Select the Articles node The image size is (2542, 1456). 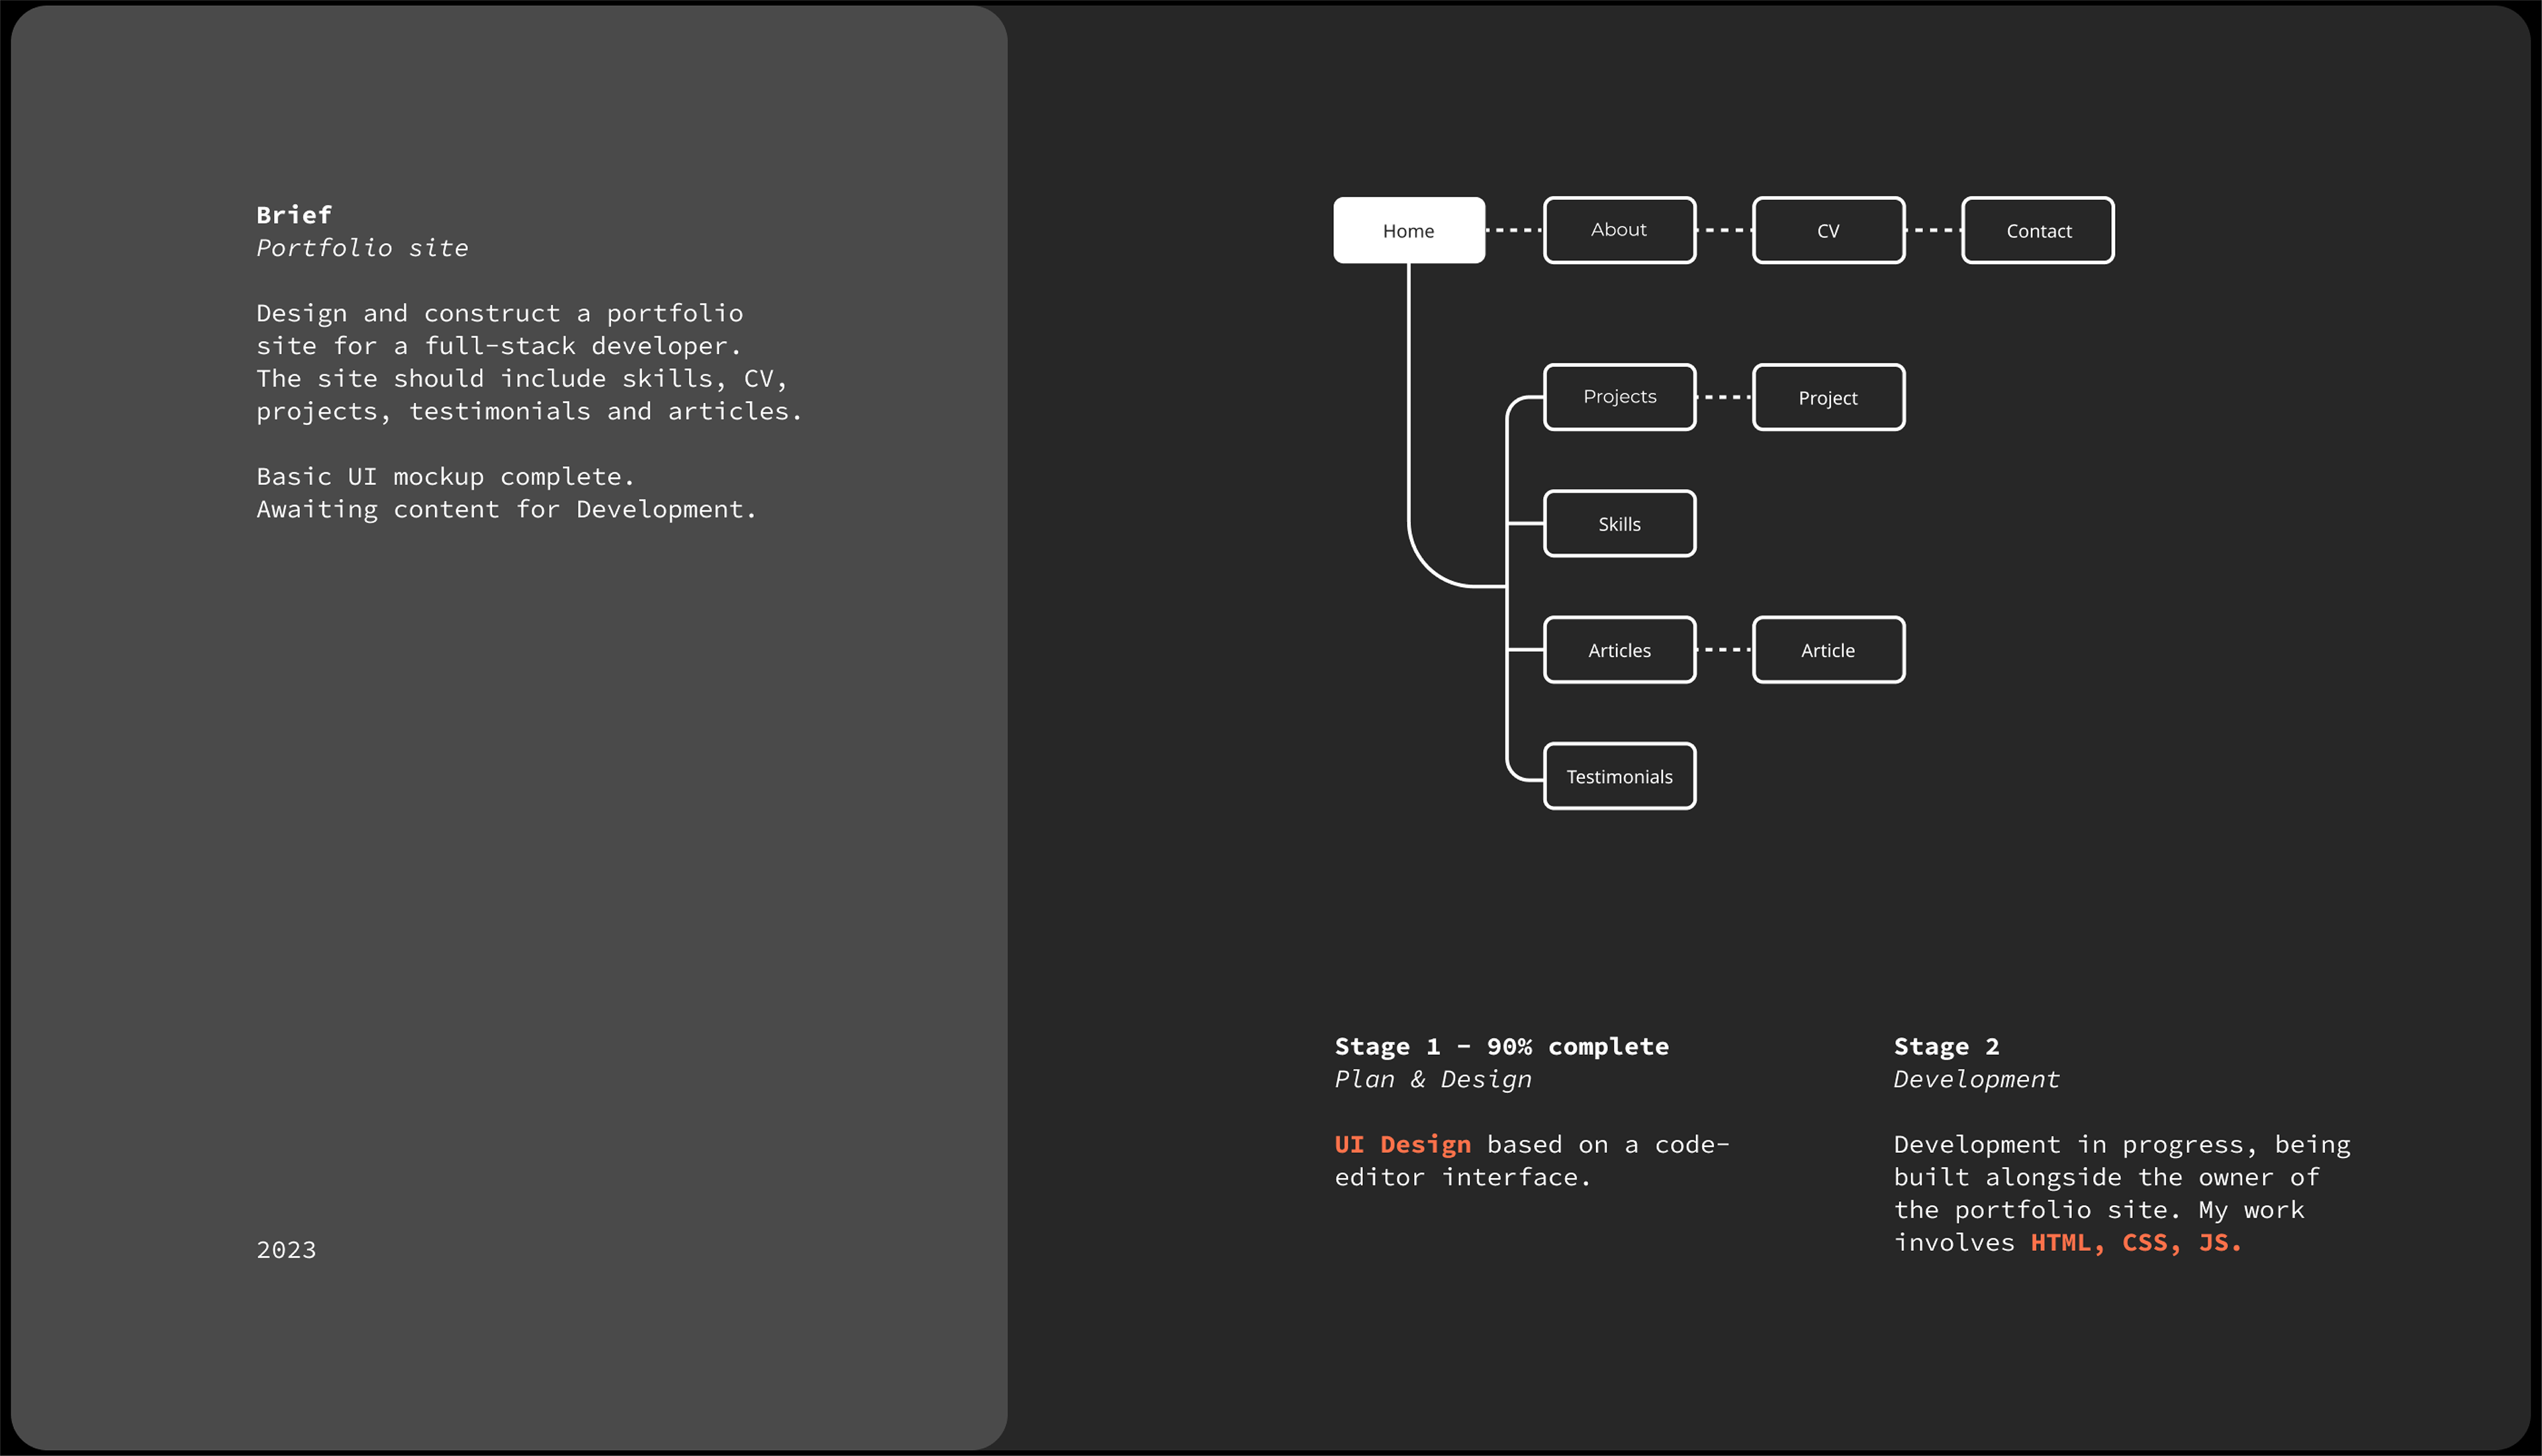click(1618, 650)
